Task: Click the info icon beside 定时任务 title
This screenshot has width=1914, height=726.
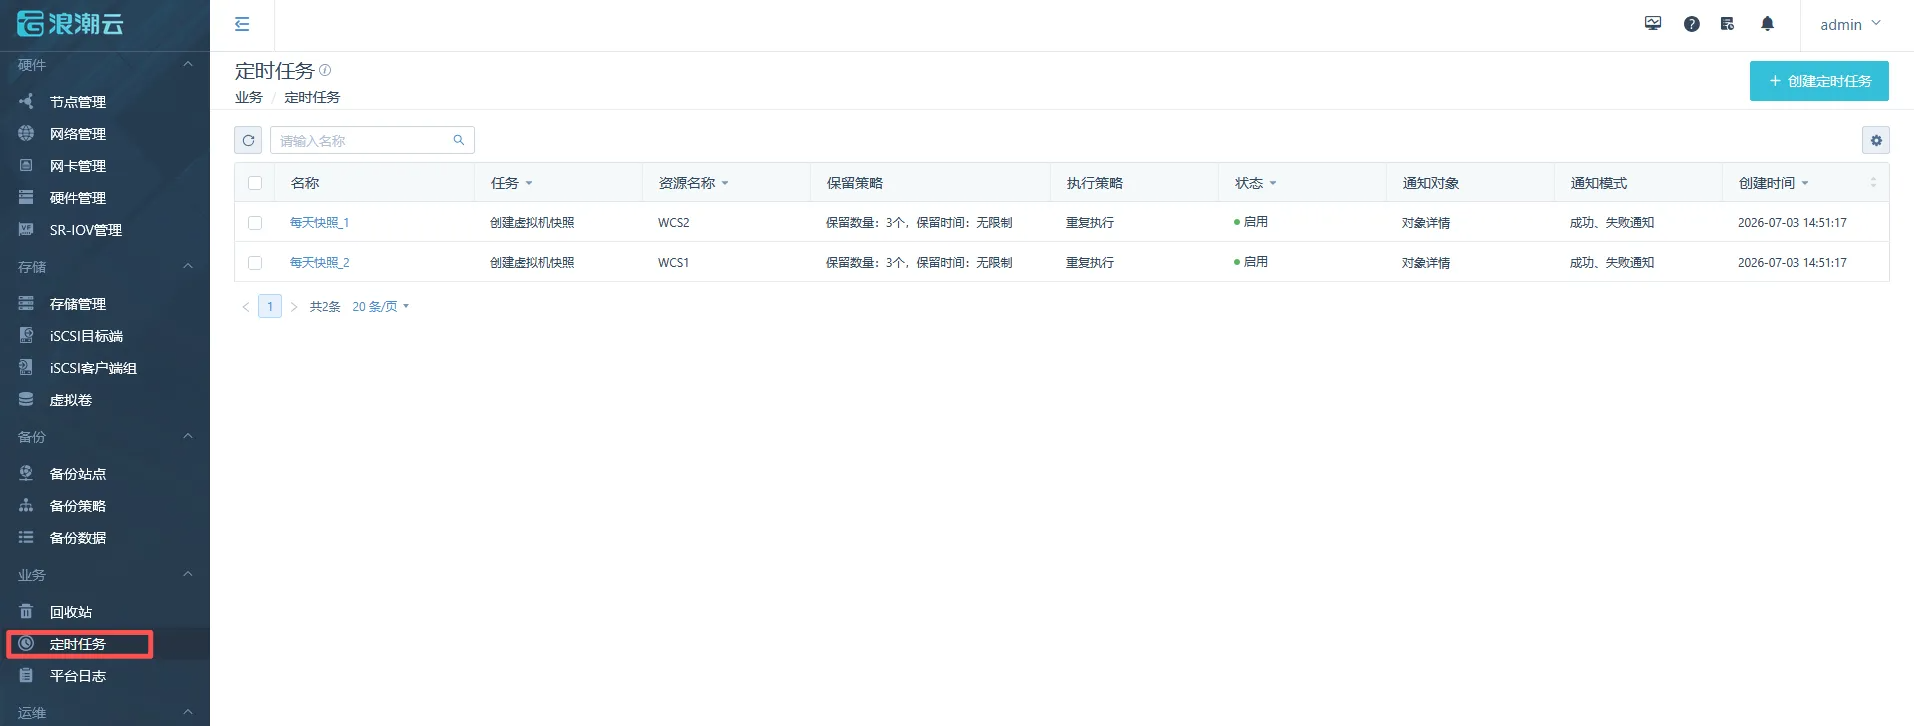Action: click(325, 70)
